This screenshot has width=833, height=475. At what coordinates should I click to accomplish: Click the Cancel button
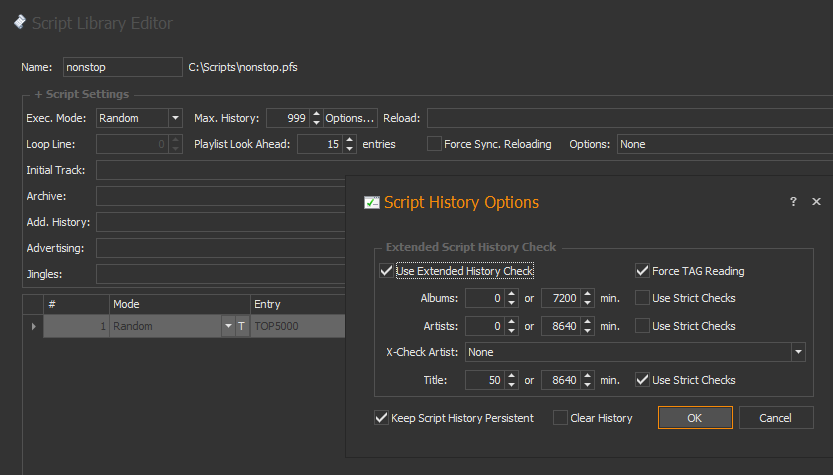tap(776, 418)
